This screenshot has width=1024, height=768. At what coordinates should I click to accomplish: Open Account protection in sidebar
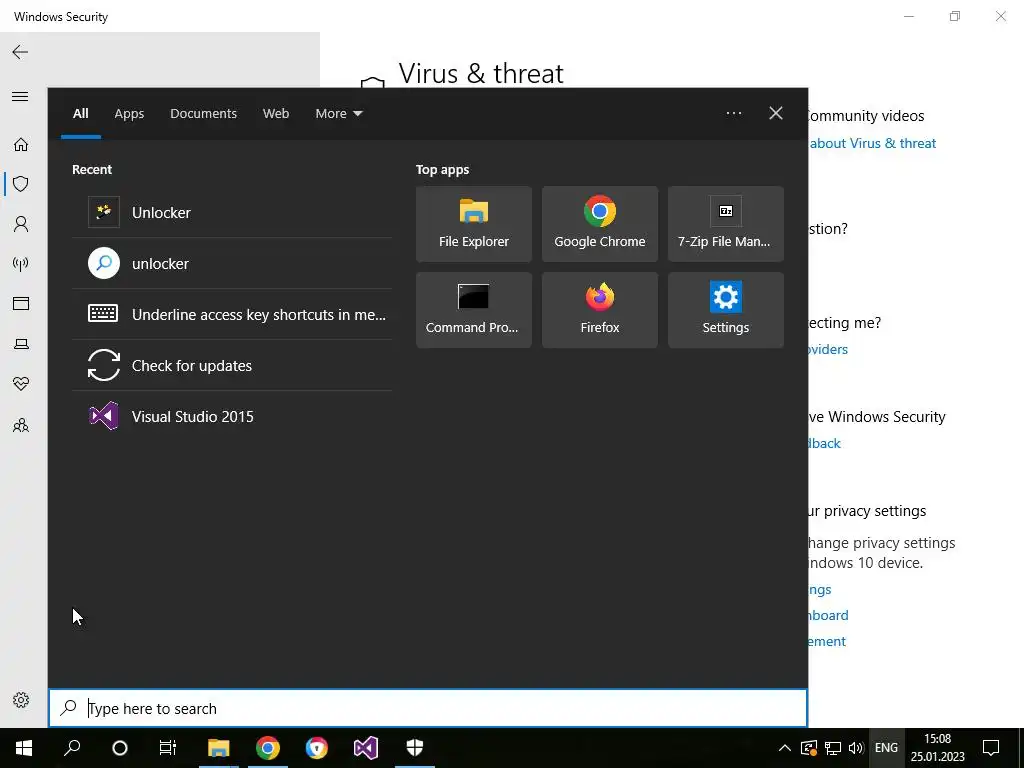point(21,224)
